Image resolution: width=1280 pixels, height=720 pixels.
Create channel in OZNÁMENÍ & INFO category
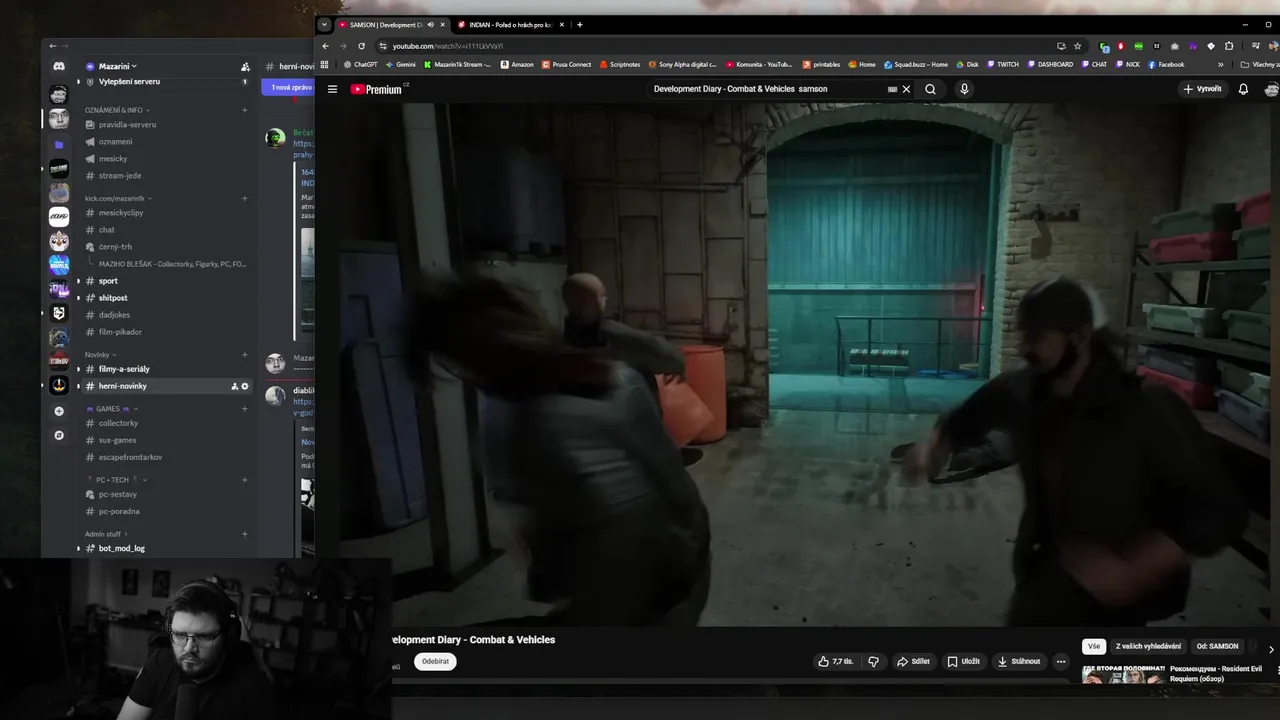[244, 110]
